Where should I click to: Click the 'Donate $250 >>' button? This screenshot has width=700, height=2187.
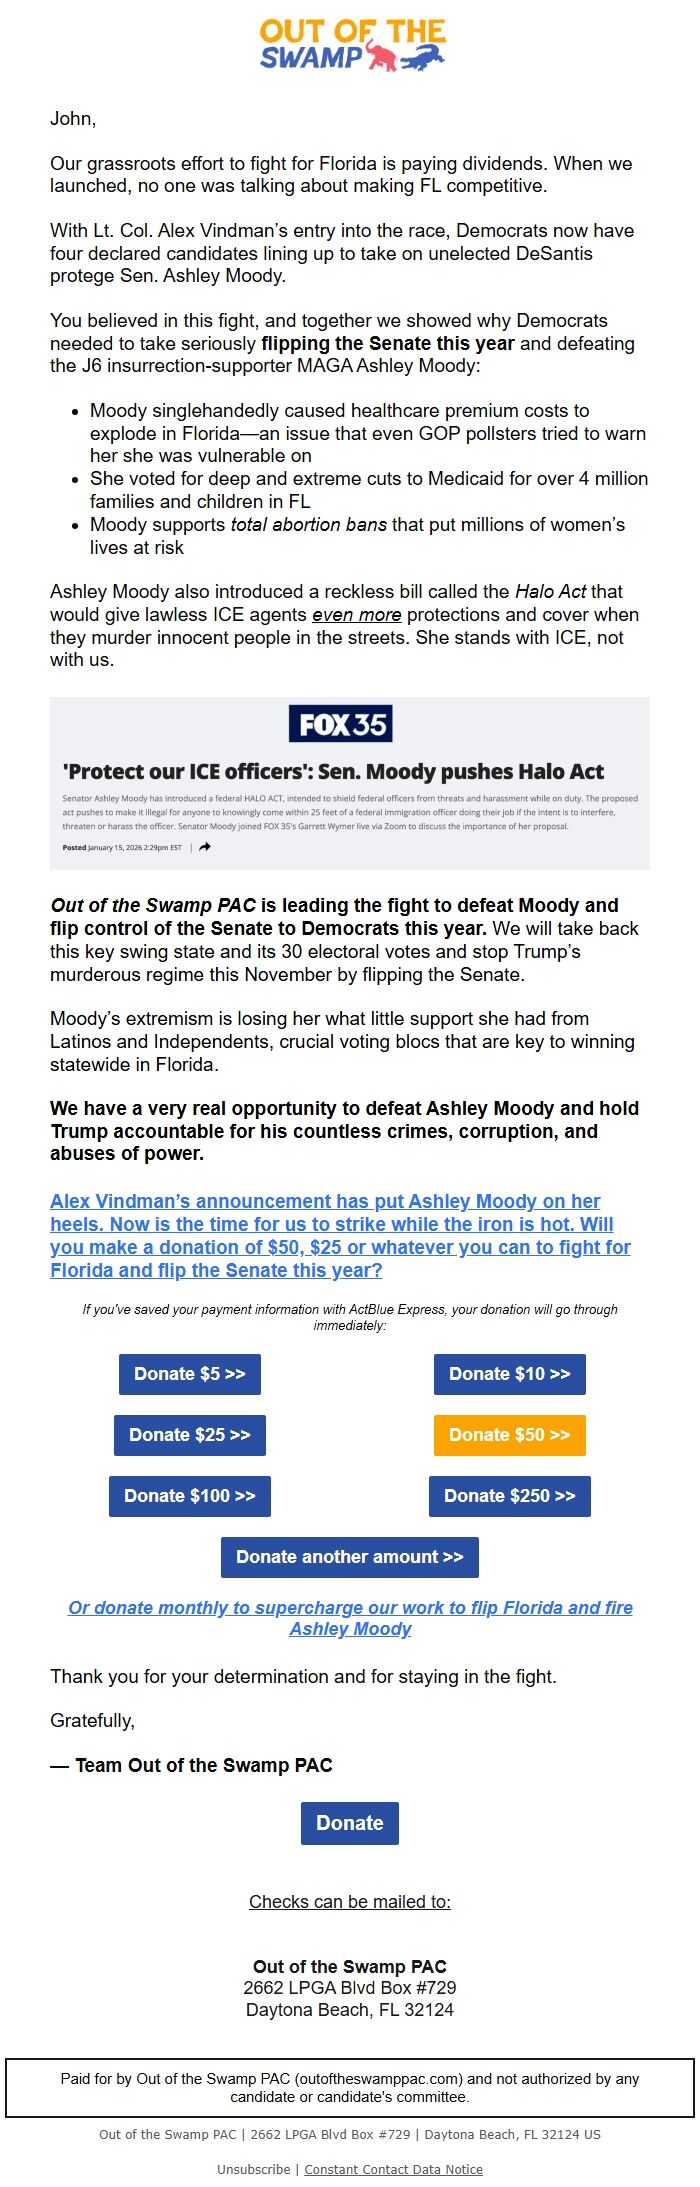pyautogui.click(x=510, y=1496)
